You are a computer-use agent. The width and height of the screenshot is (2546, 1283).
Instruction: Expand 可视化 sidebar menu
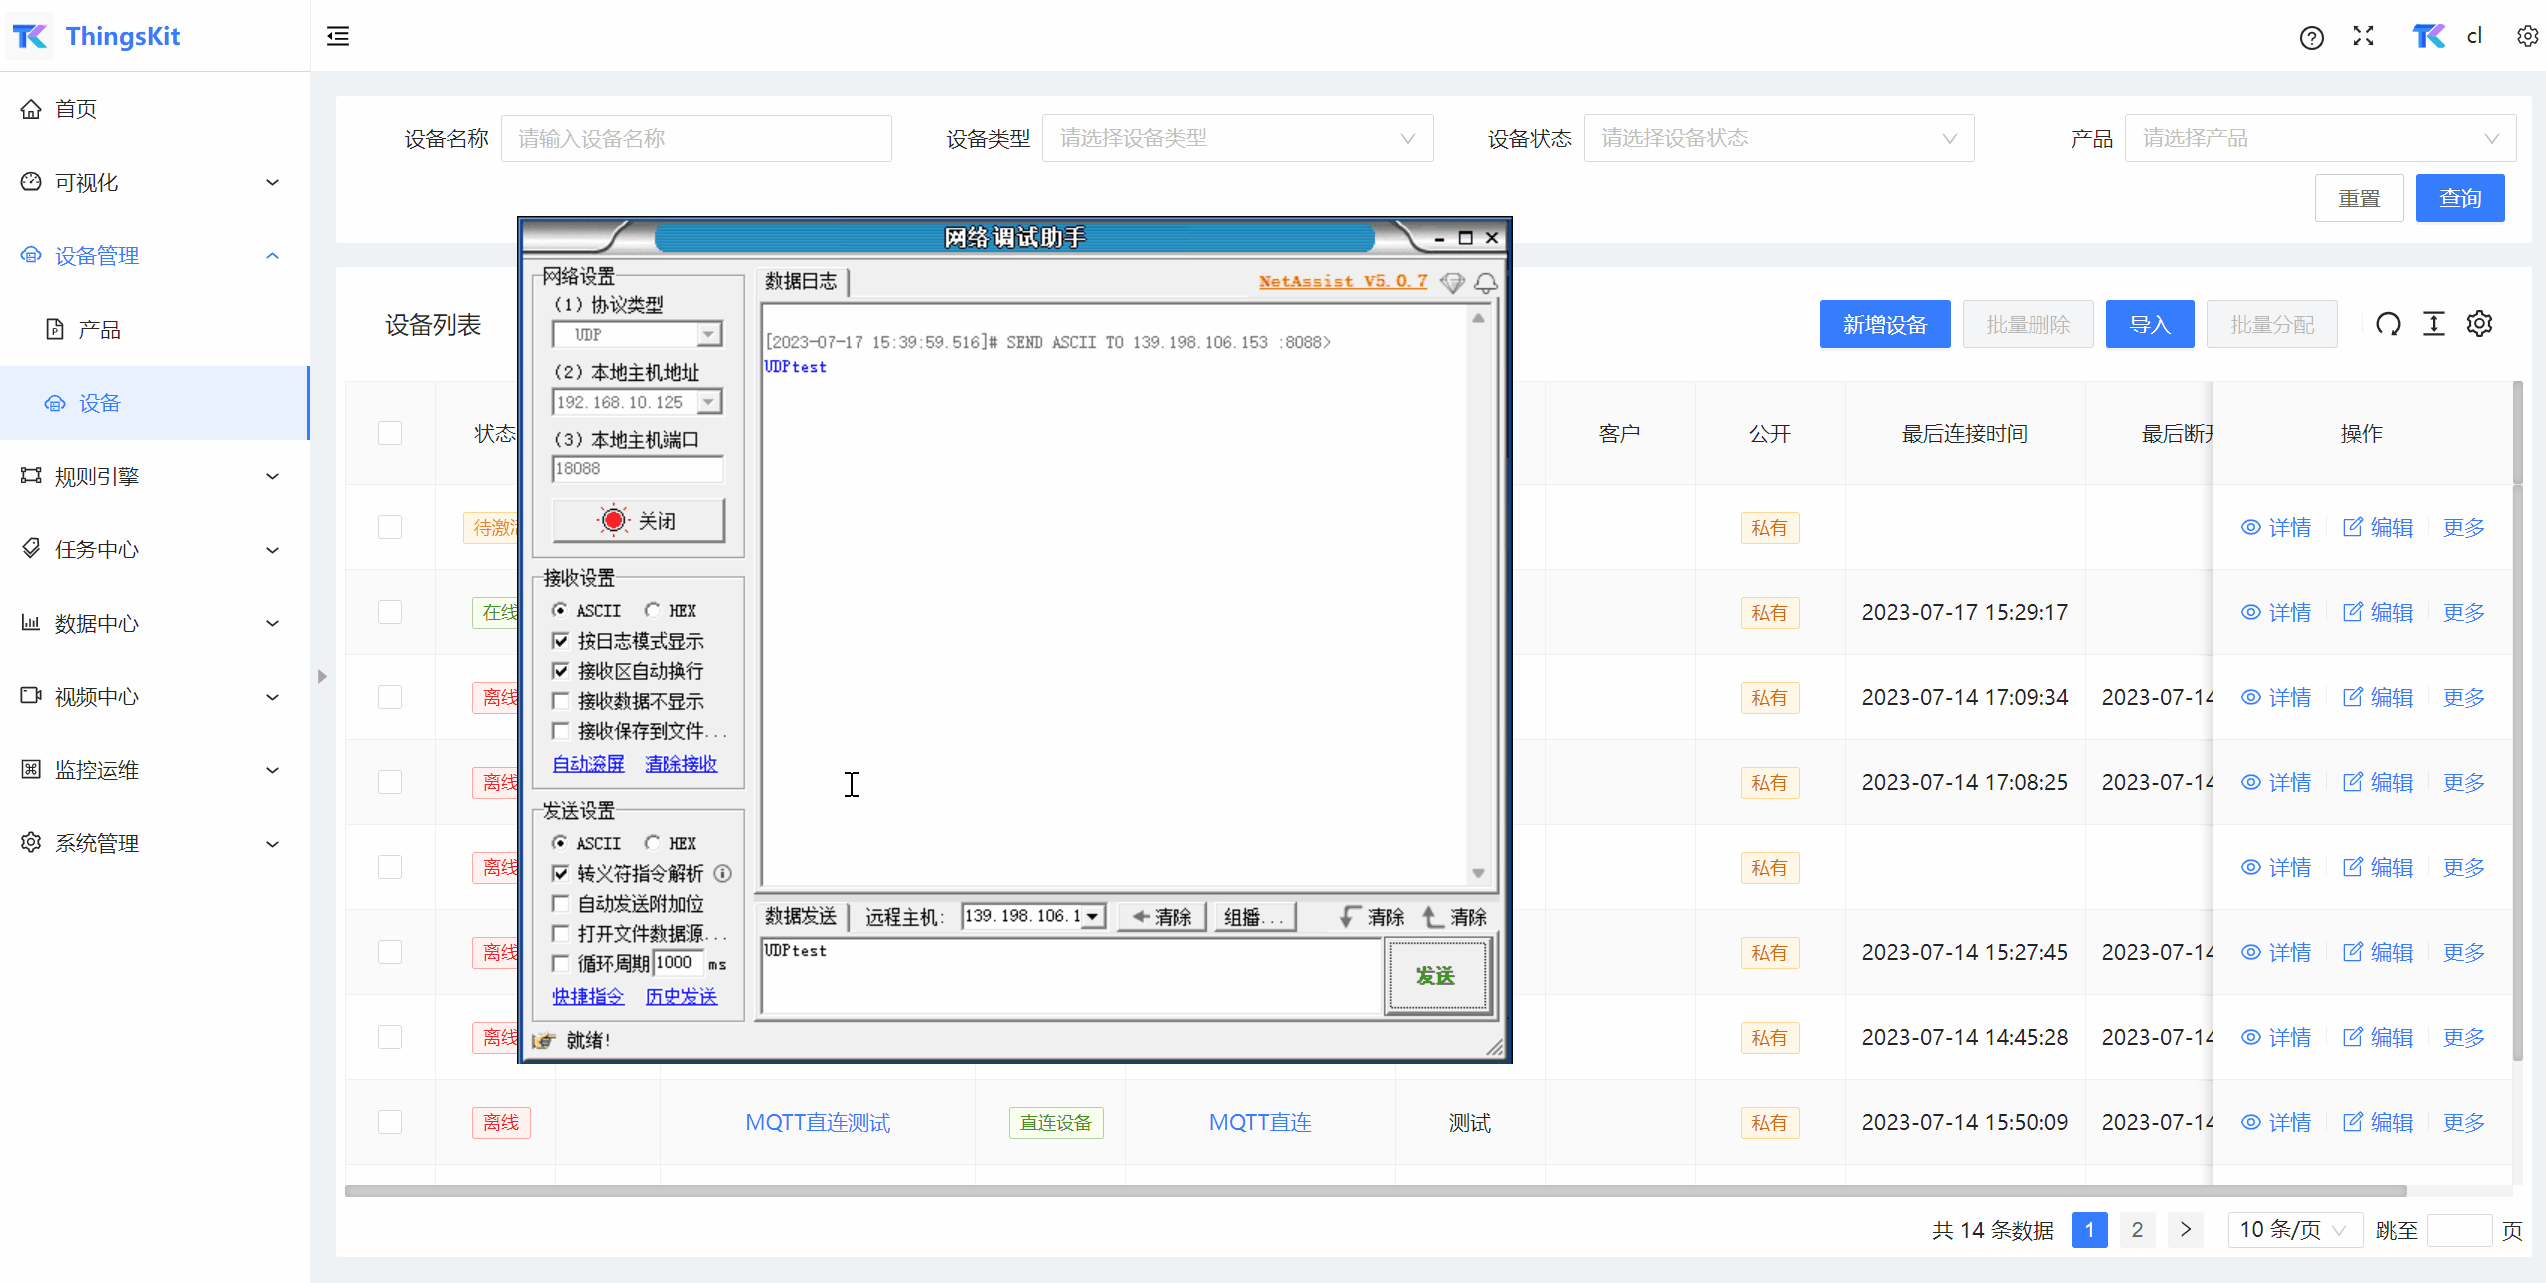[x=155, y=183]
